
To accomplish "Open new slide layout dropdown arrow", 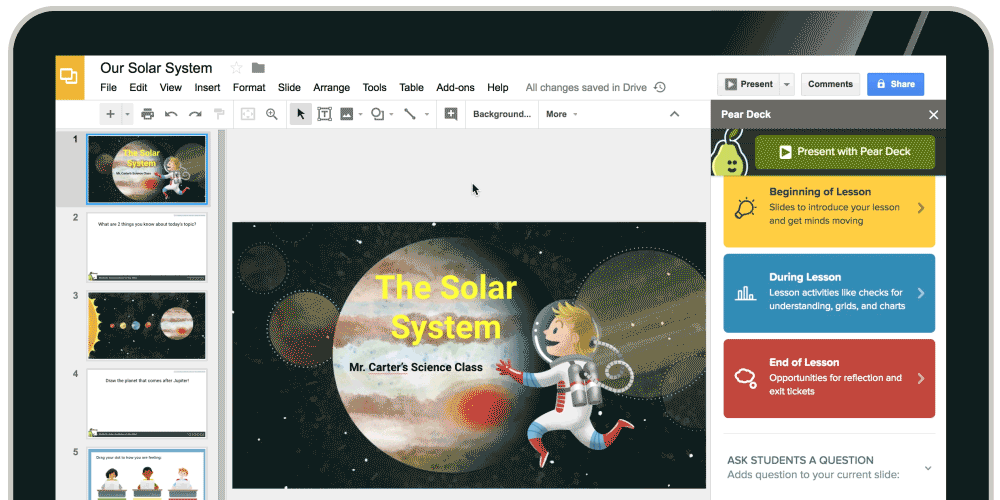I will pos(127,114).
